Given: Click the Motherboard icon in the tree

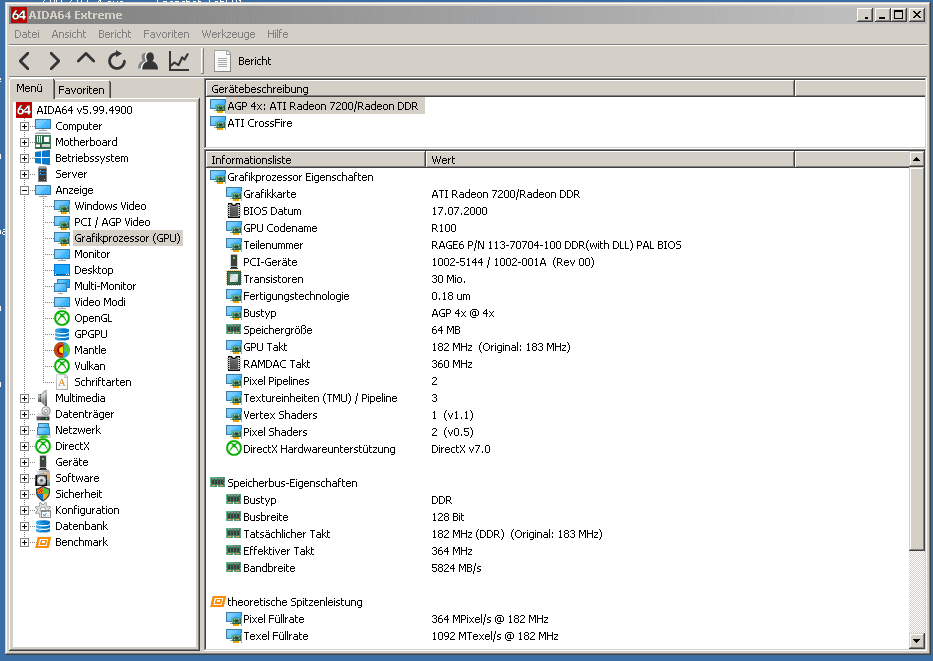Looking at the screenshot, I should [x=43, y=142].
